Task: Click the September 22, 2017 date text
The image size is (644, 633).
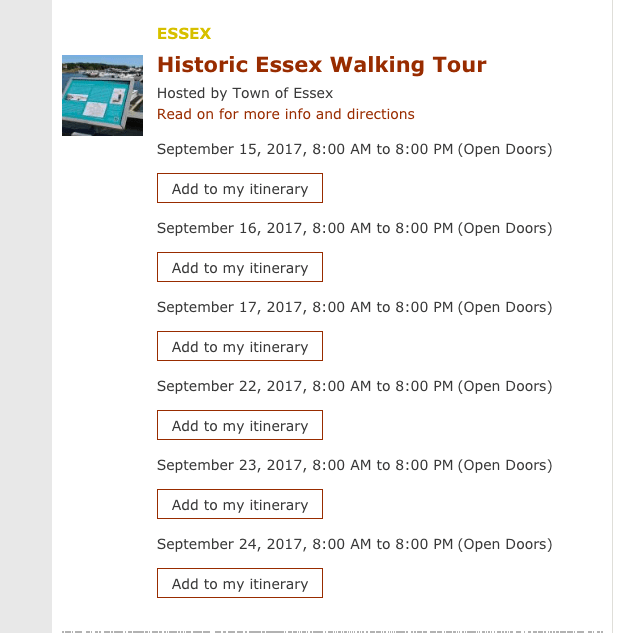Action: click(230, 387)
